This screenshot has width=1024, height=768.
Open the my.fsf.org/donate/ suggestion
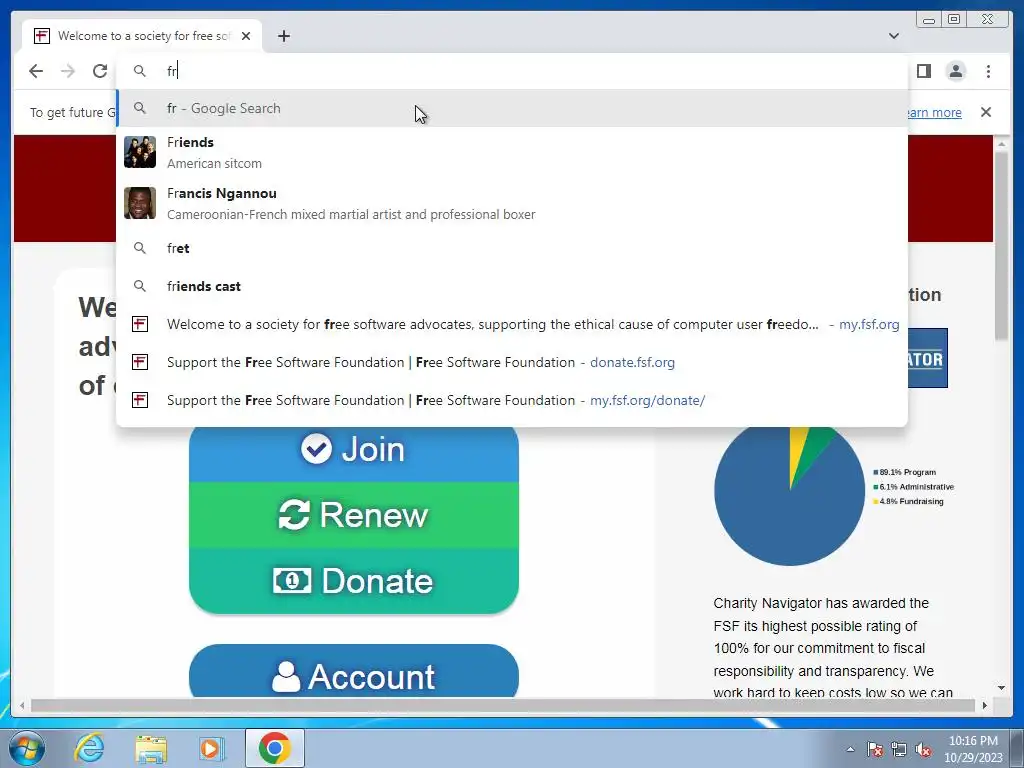point(512,400)
